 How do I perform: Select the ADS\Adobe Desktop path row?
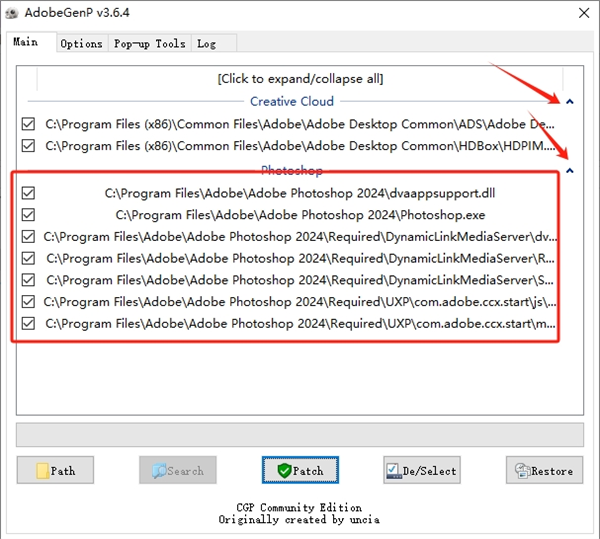(300, 124)
